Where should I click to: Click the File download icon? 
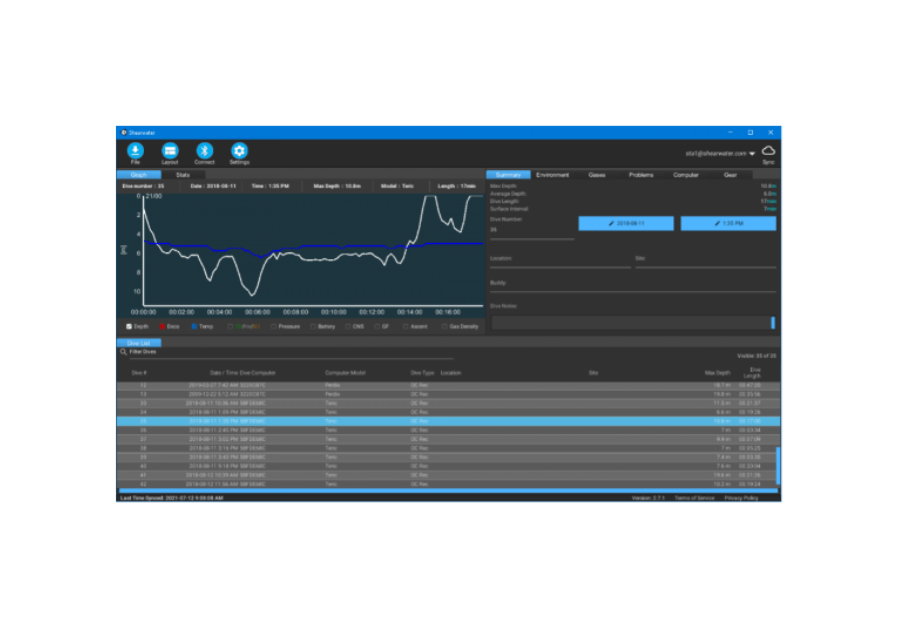tap(135, 150)
